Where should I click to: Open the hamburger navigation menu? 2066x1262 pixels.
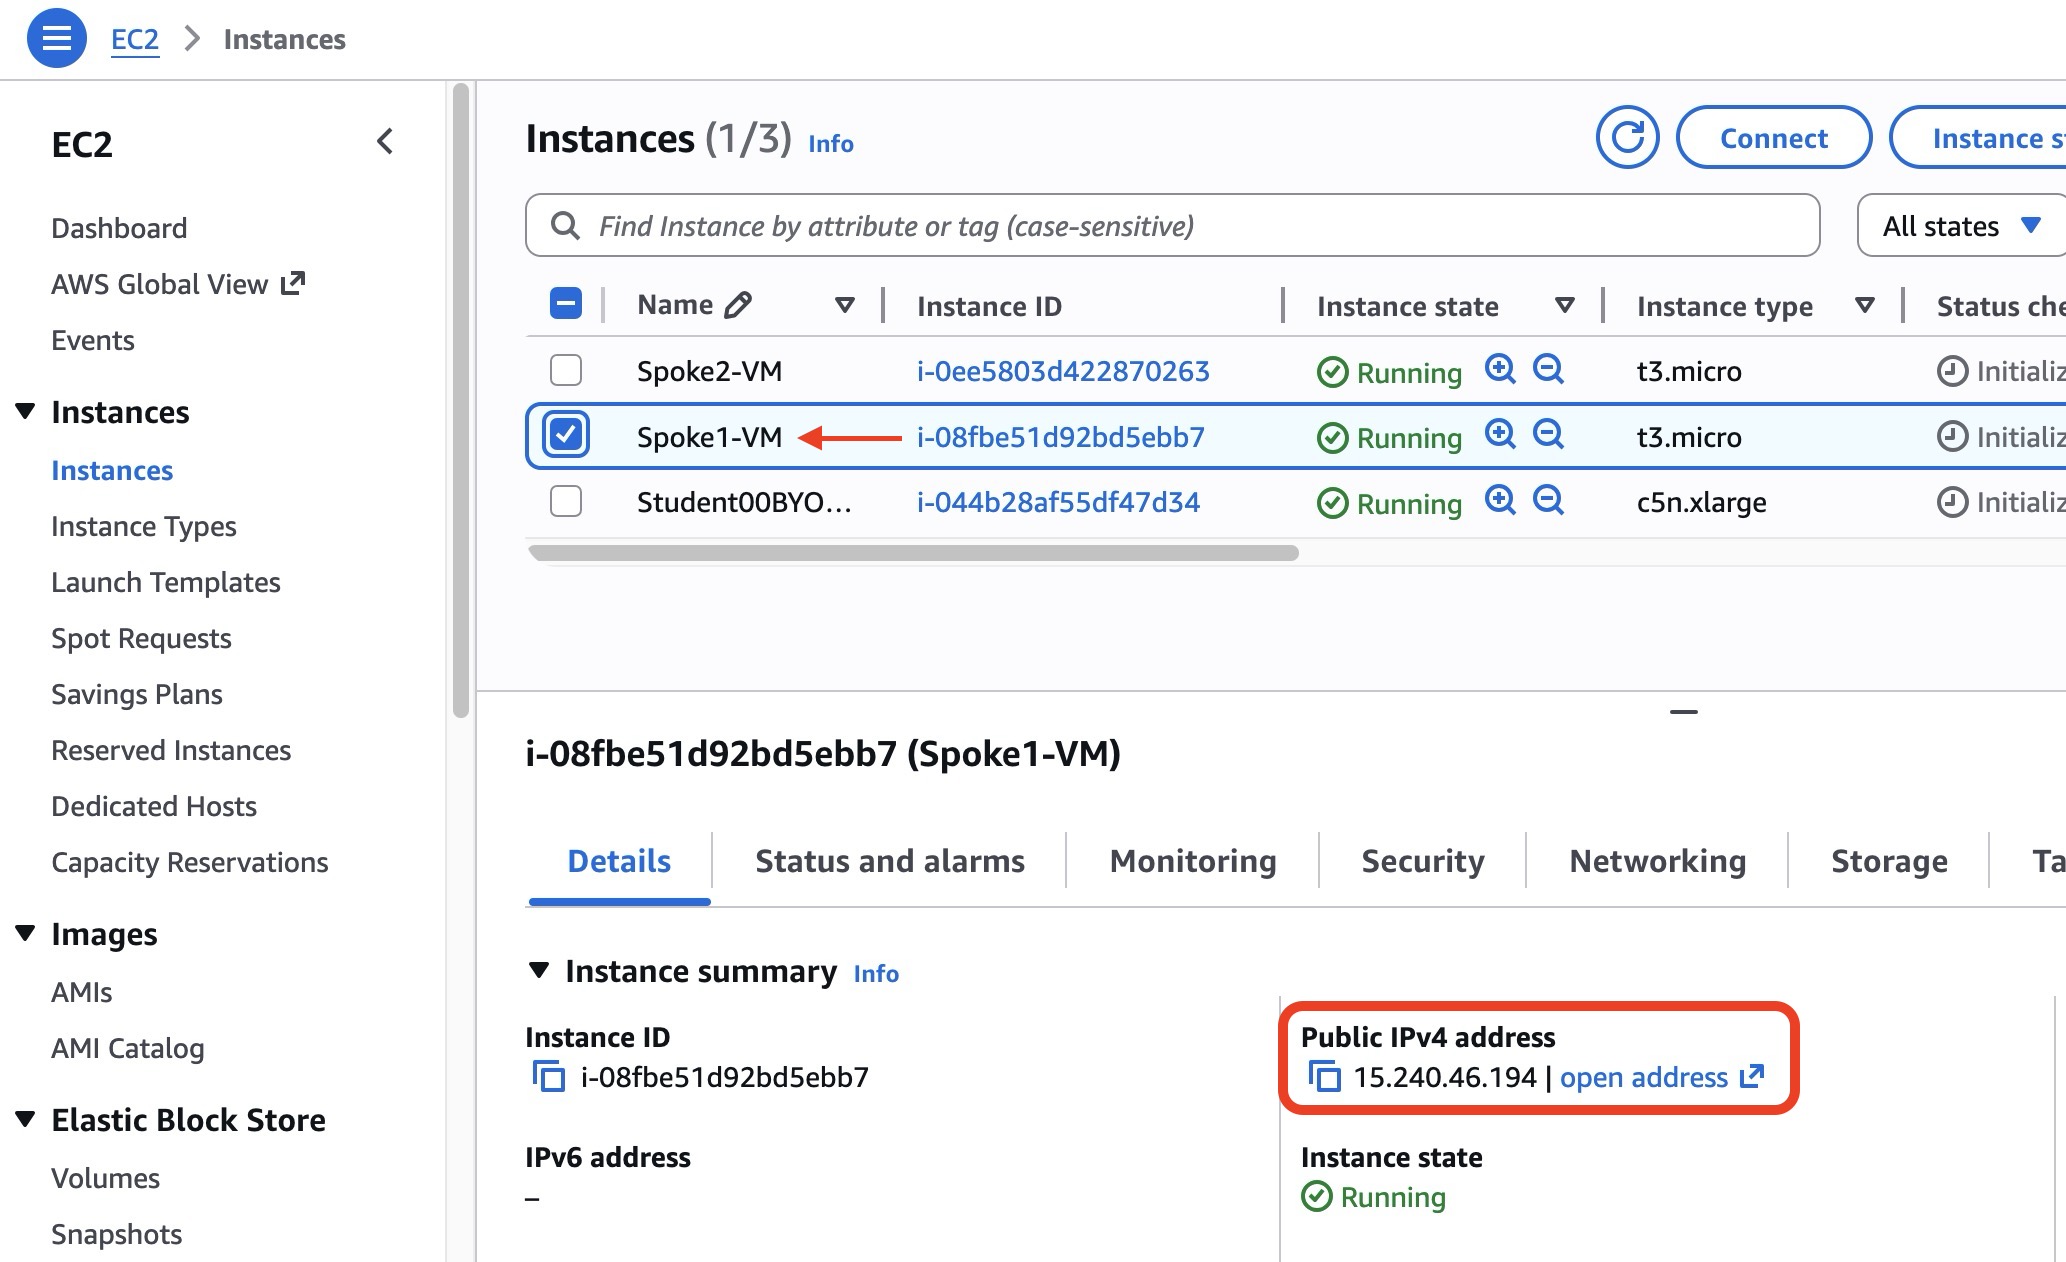(57, 38)
